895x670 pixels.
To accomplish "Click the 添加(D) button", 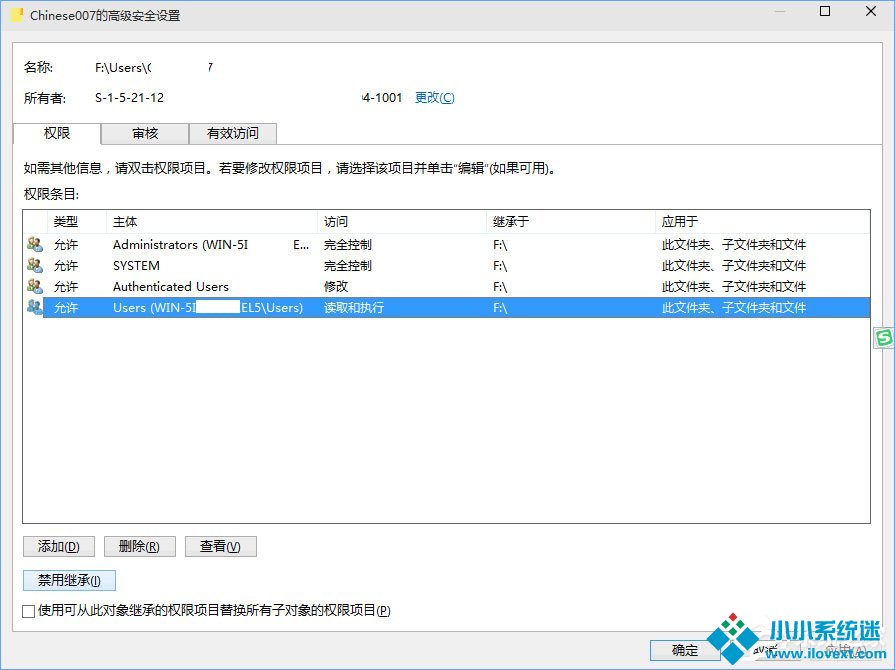I will pos(59,547).
